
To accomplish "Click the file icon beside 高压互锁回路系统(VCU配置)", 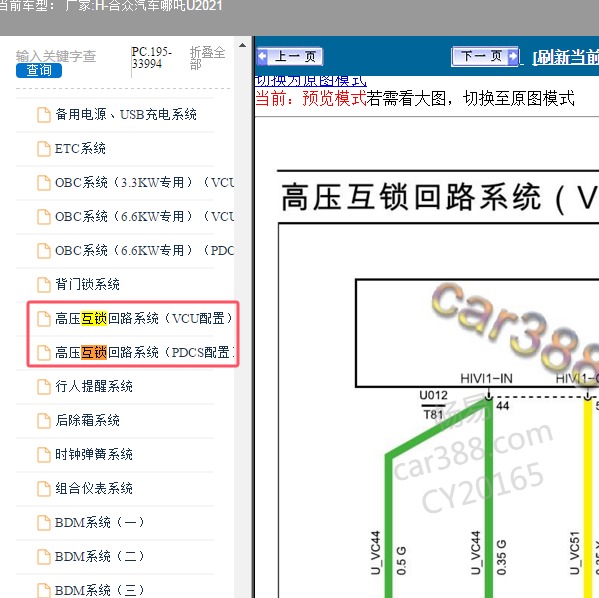I will click(44, 319).
